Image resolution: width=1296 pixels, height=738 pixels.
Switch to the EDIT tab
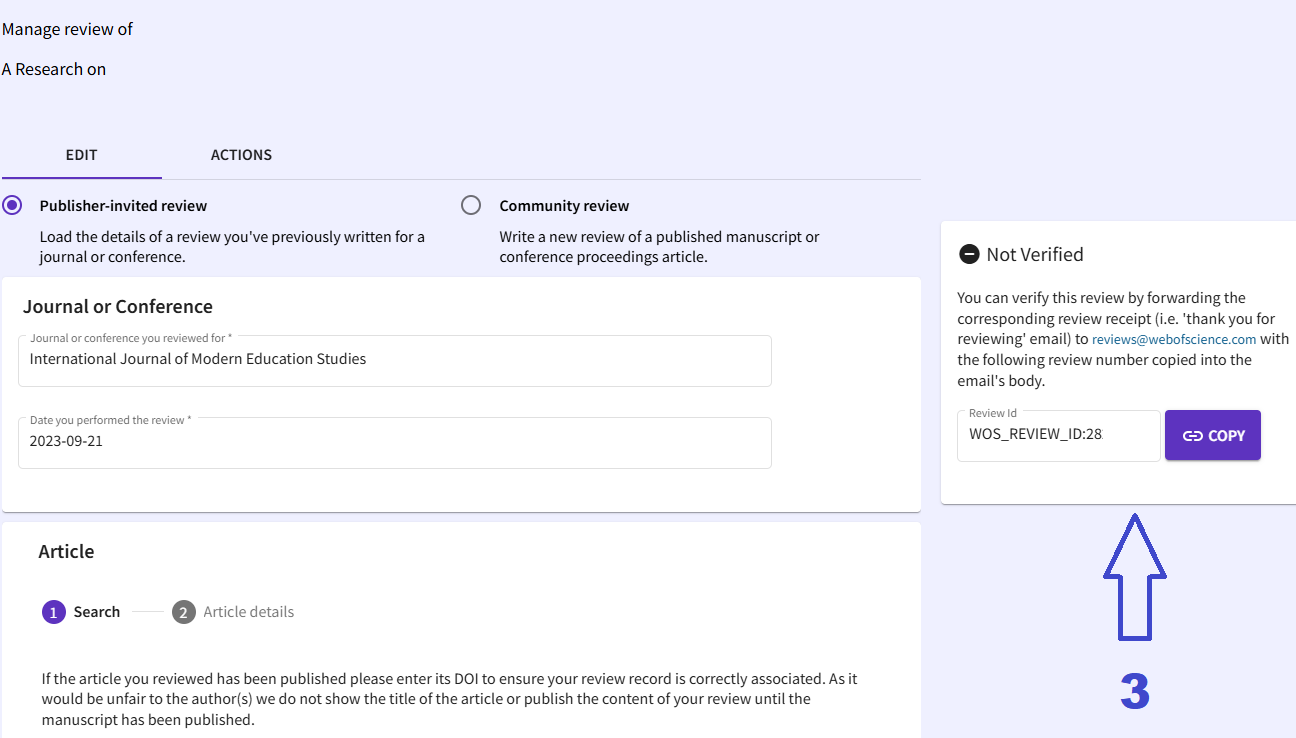click(81, 155)
